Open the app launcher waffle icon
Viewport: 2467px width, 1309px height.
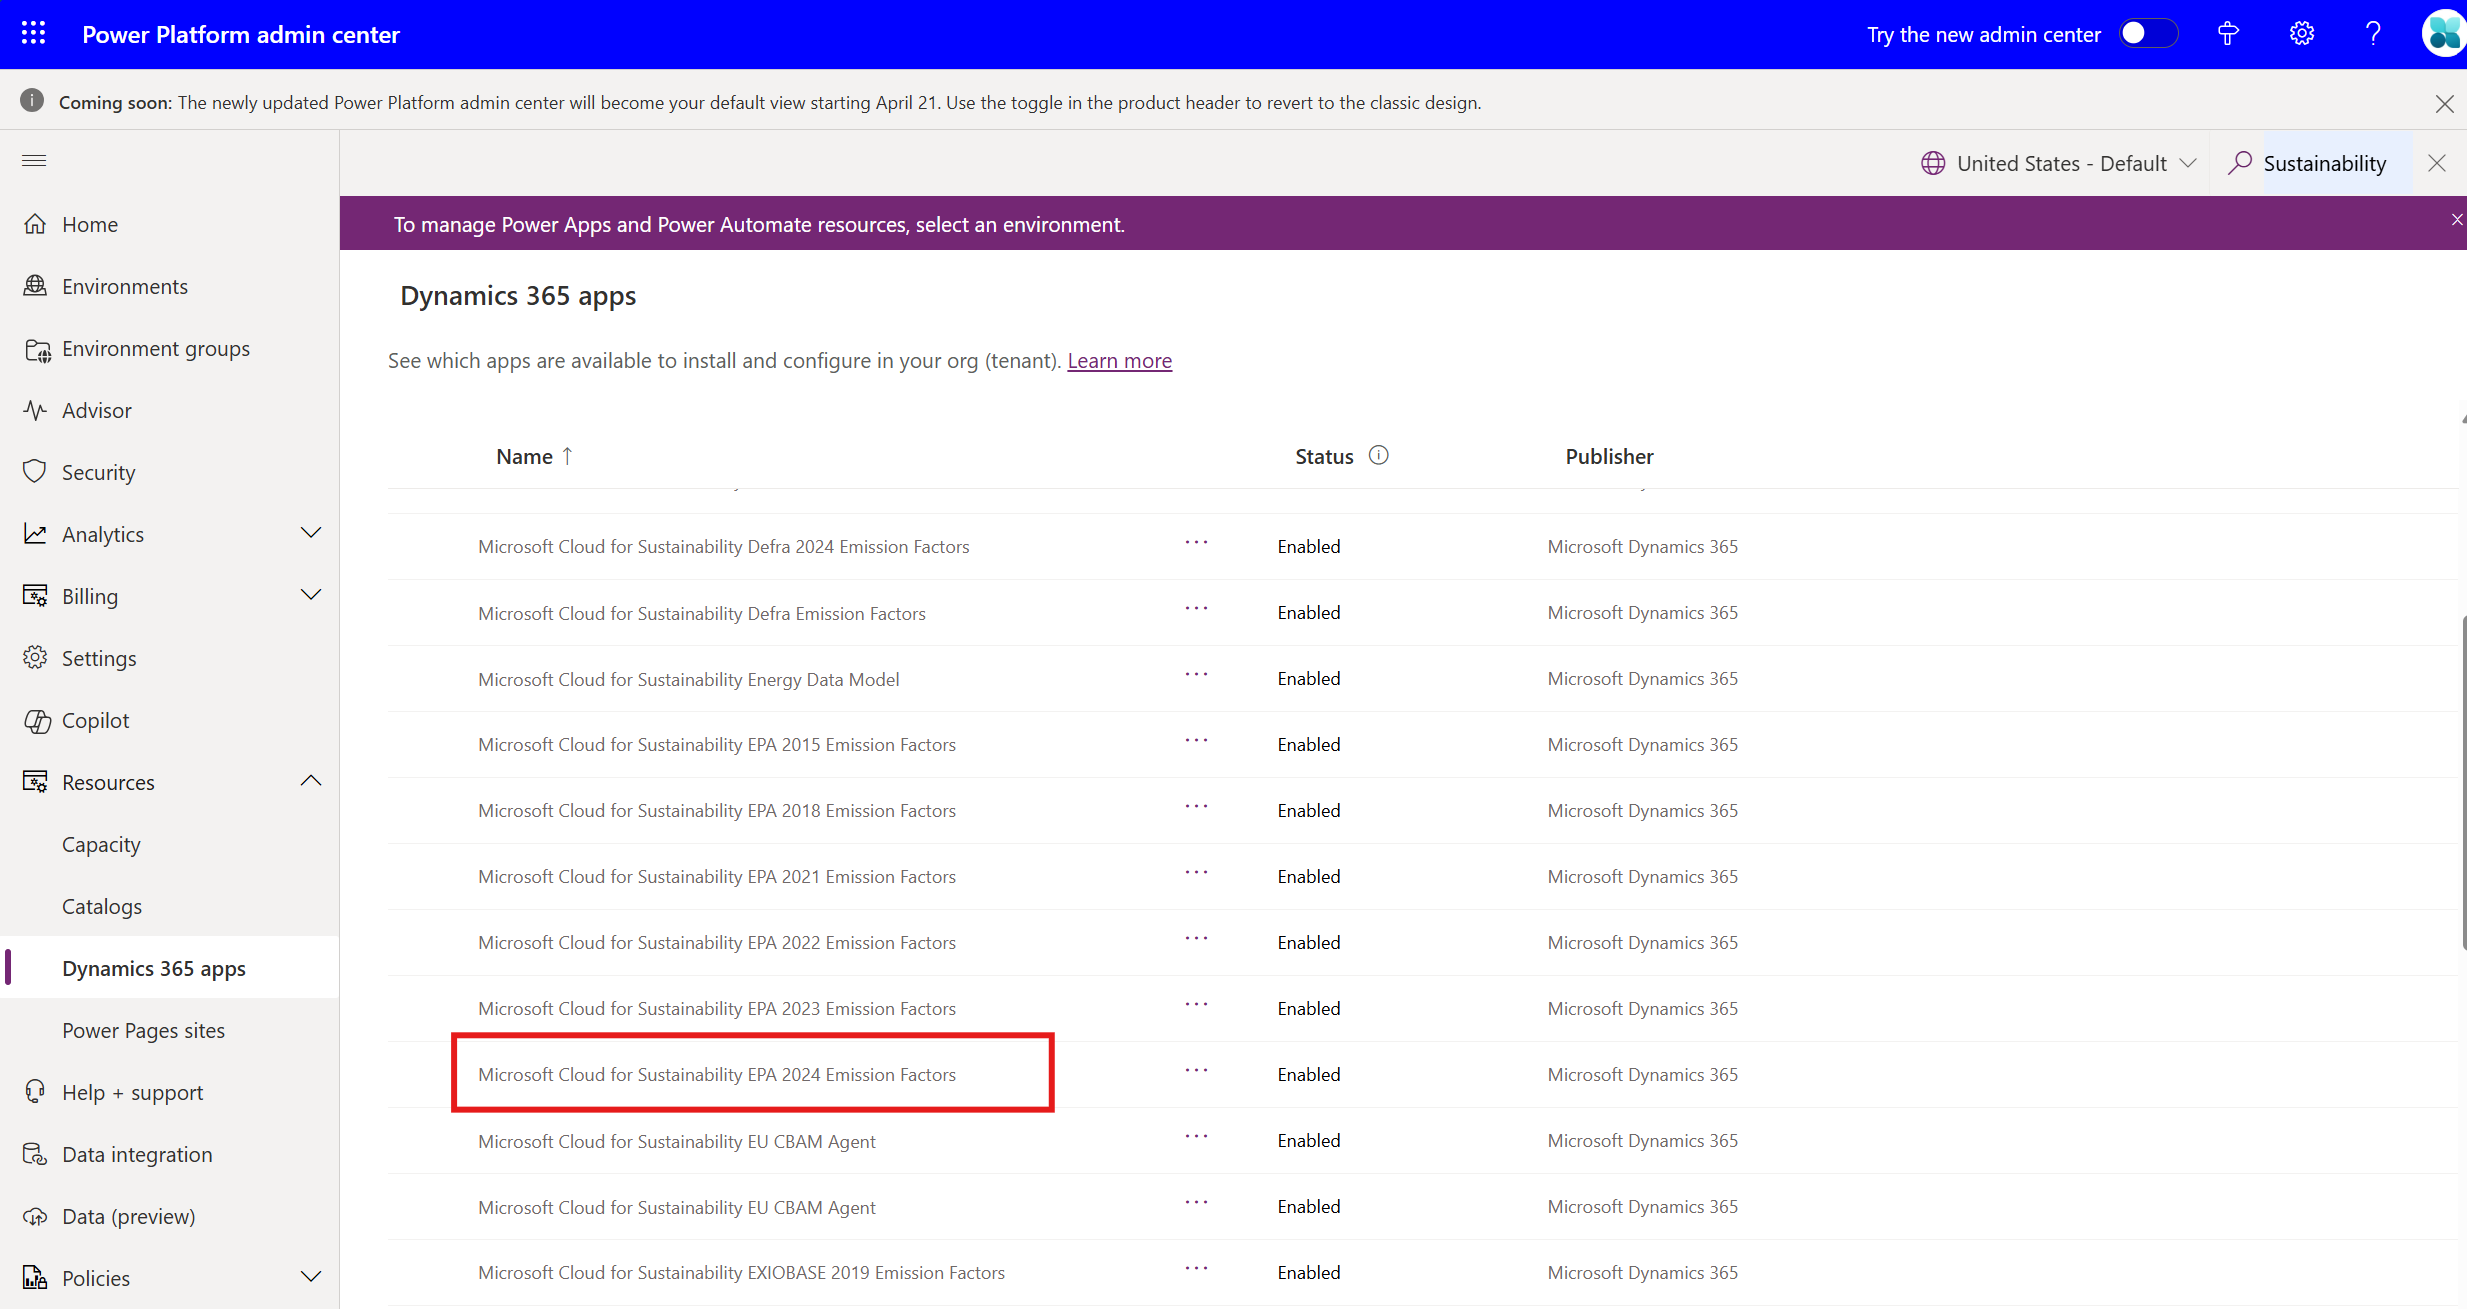click(33, 34)
